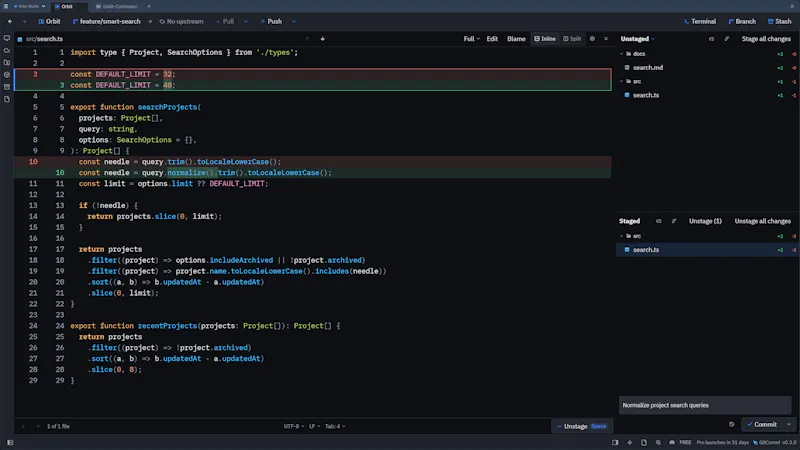Viewport: 800px width, 450px height.
Task: Switch diff to Inline view
Action: click(545, 39)
